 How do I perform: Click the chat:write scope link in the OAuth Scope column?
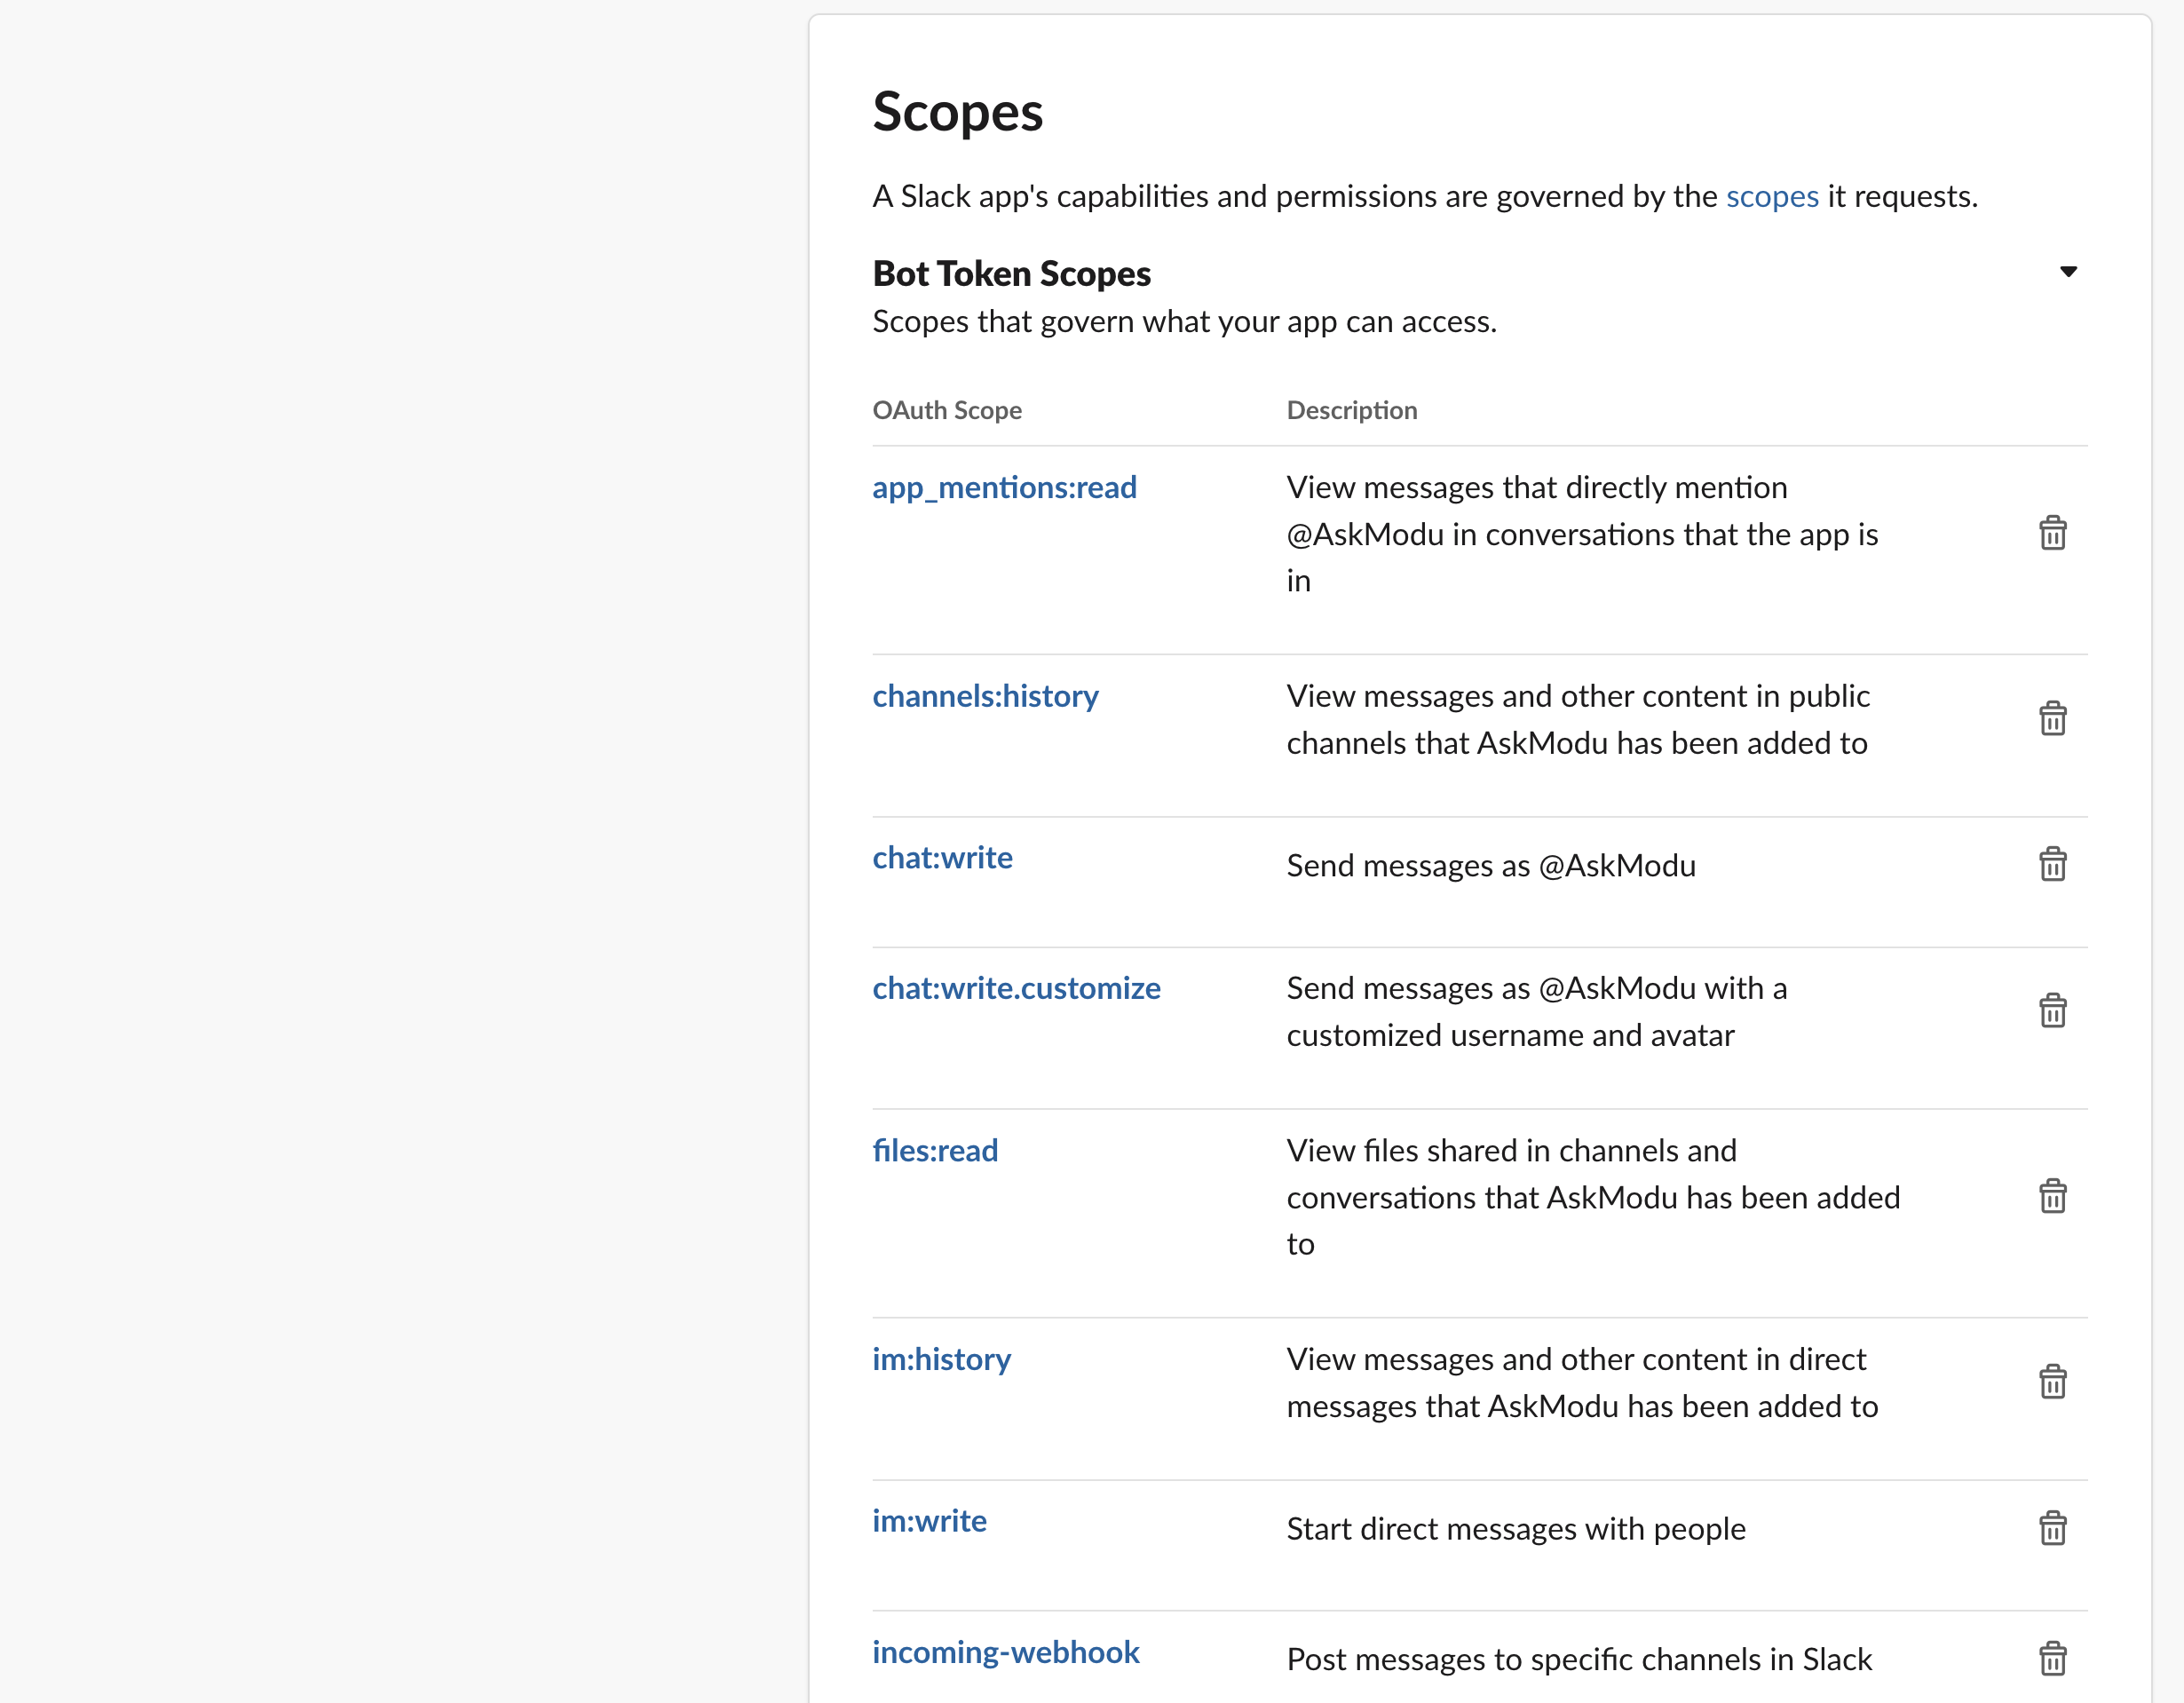coord(942,858)
